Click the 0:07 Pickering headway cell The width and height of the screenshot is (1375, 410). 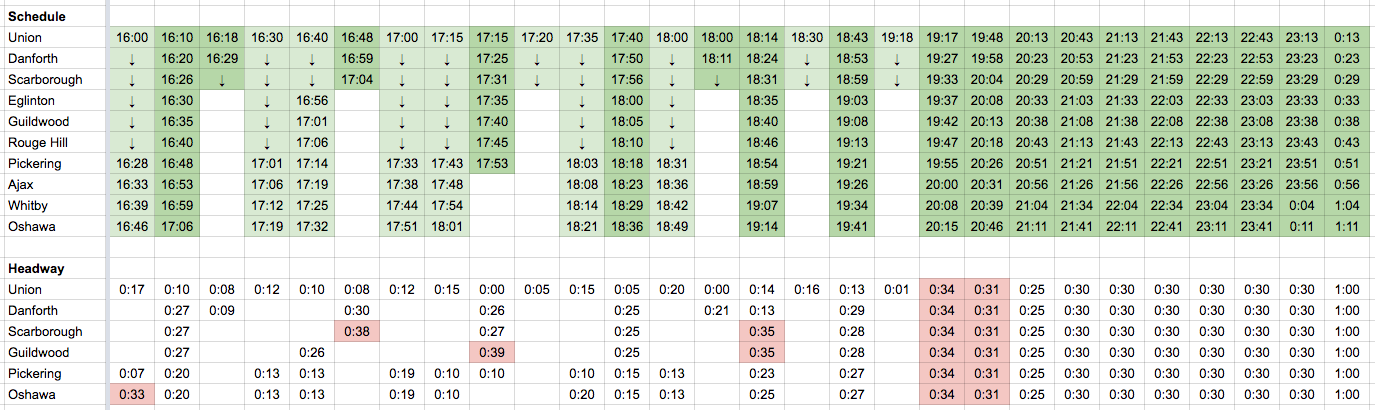pos(133,373)
